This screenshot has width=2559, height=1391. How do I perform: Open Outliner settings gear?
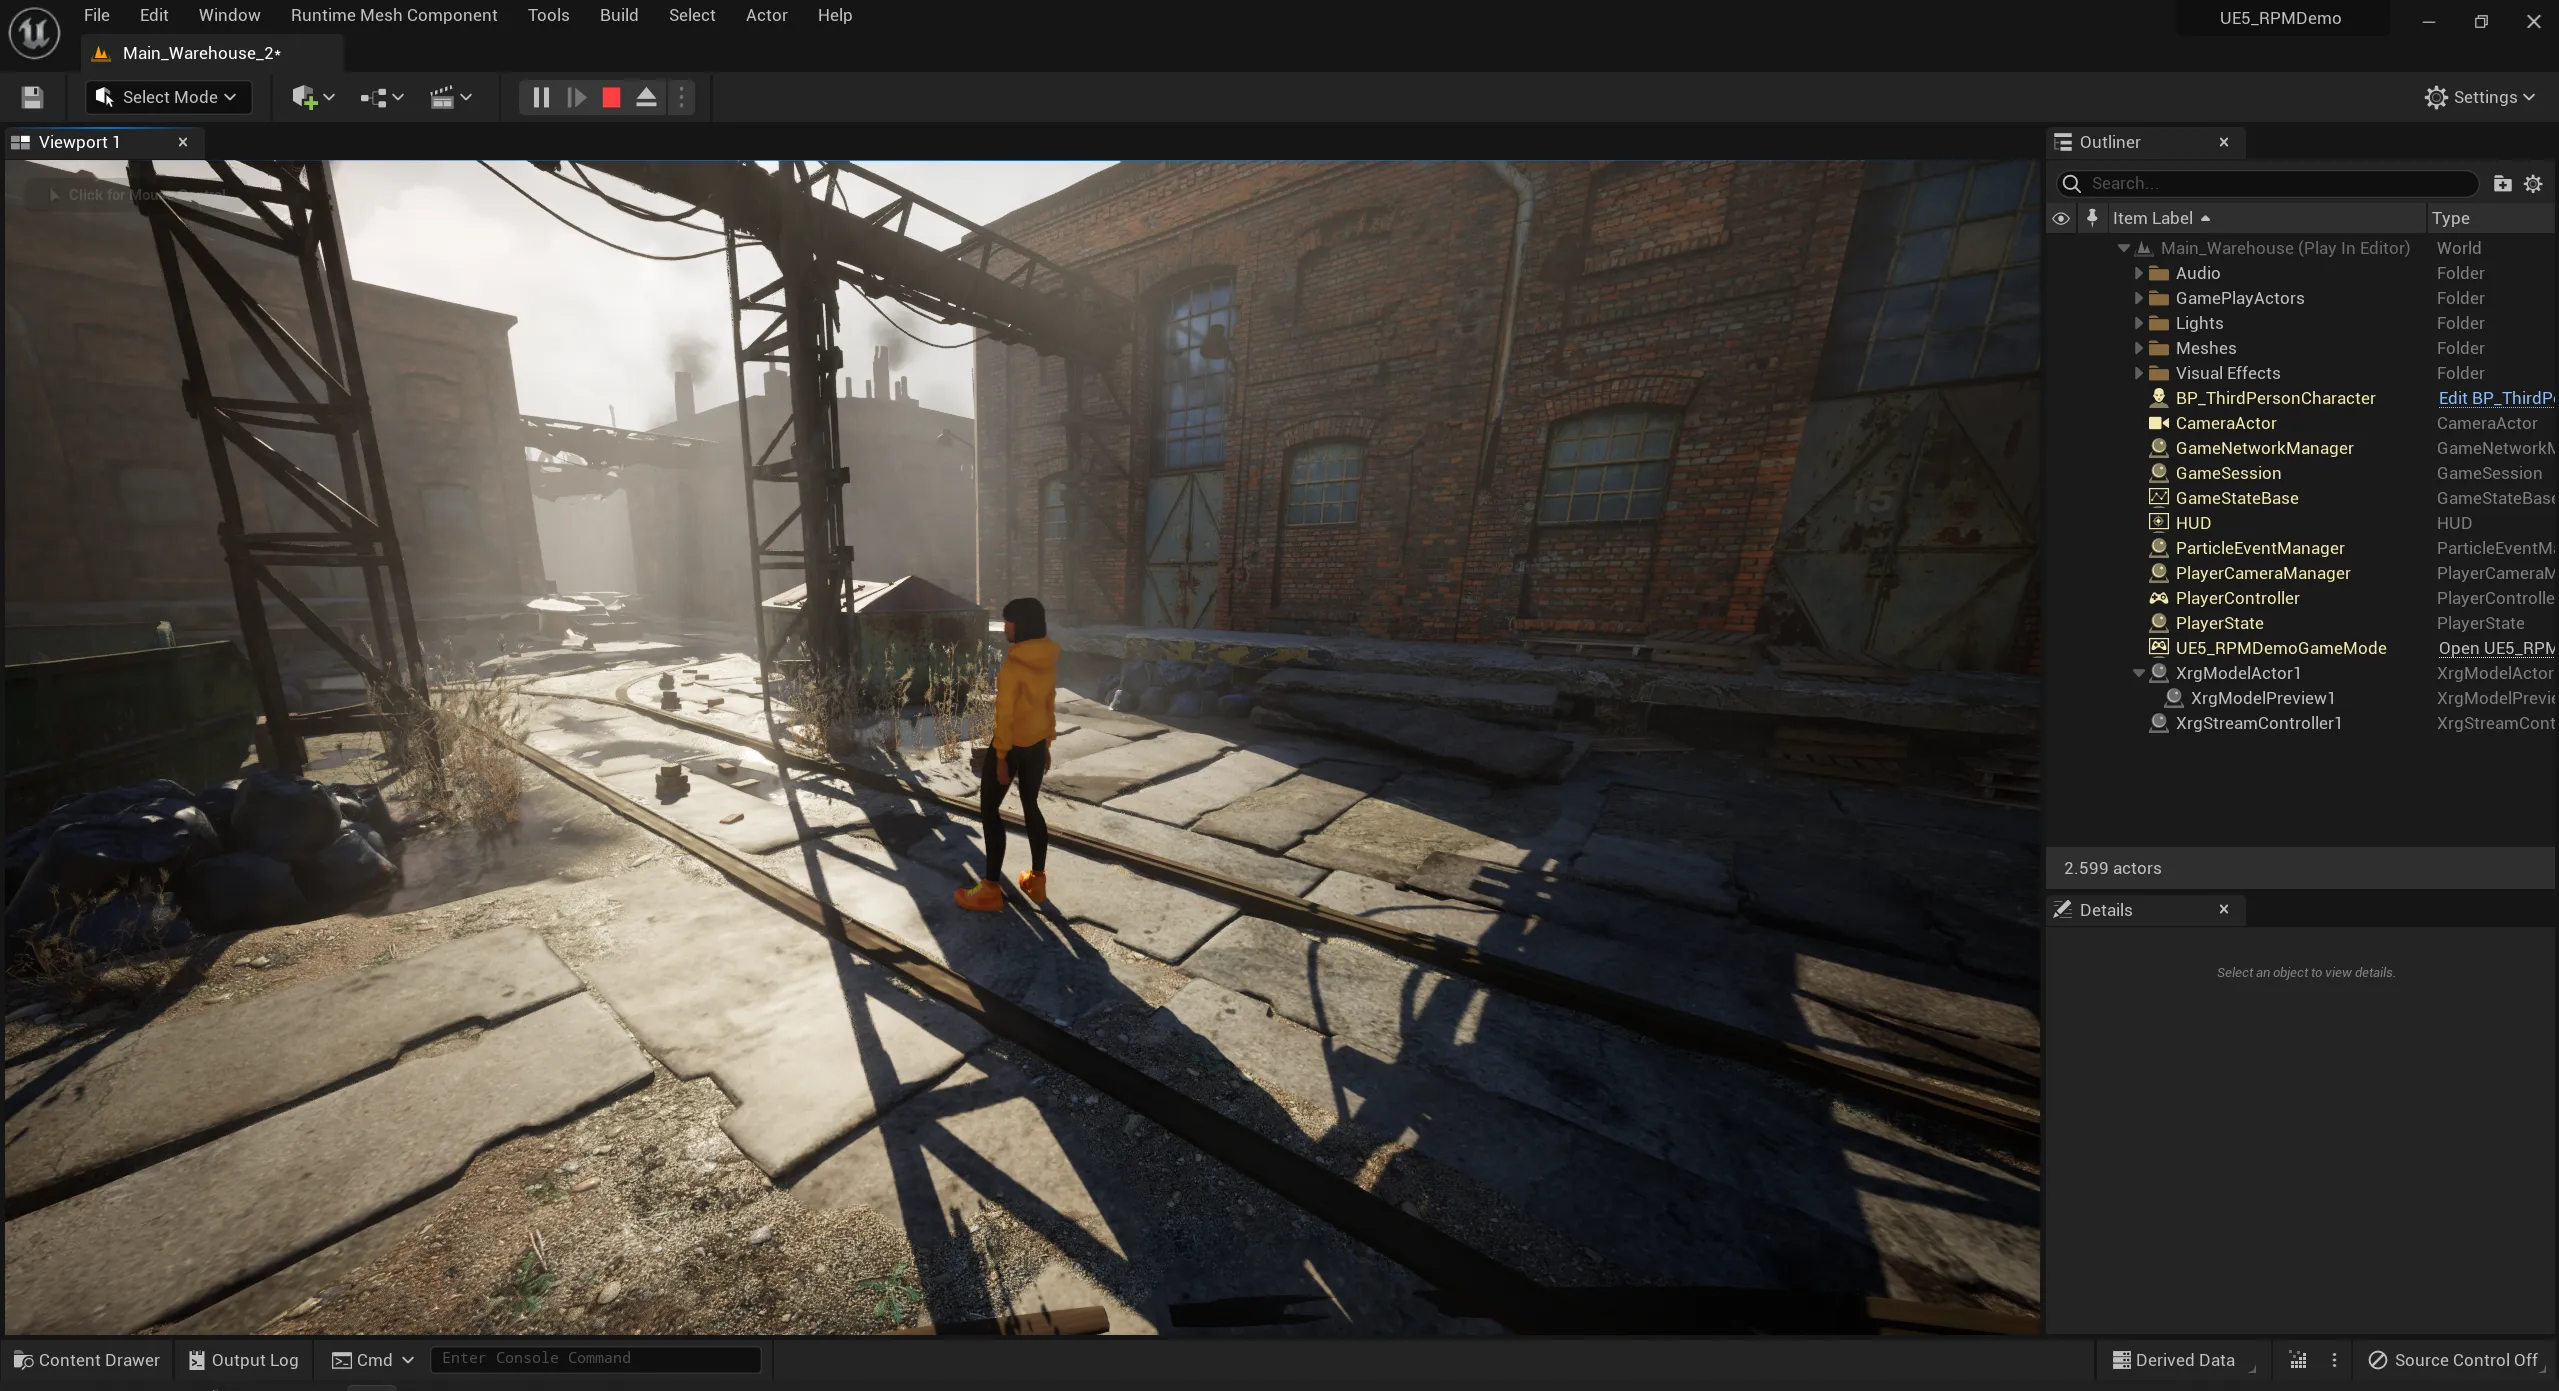pos(2533,183)
